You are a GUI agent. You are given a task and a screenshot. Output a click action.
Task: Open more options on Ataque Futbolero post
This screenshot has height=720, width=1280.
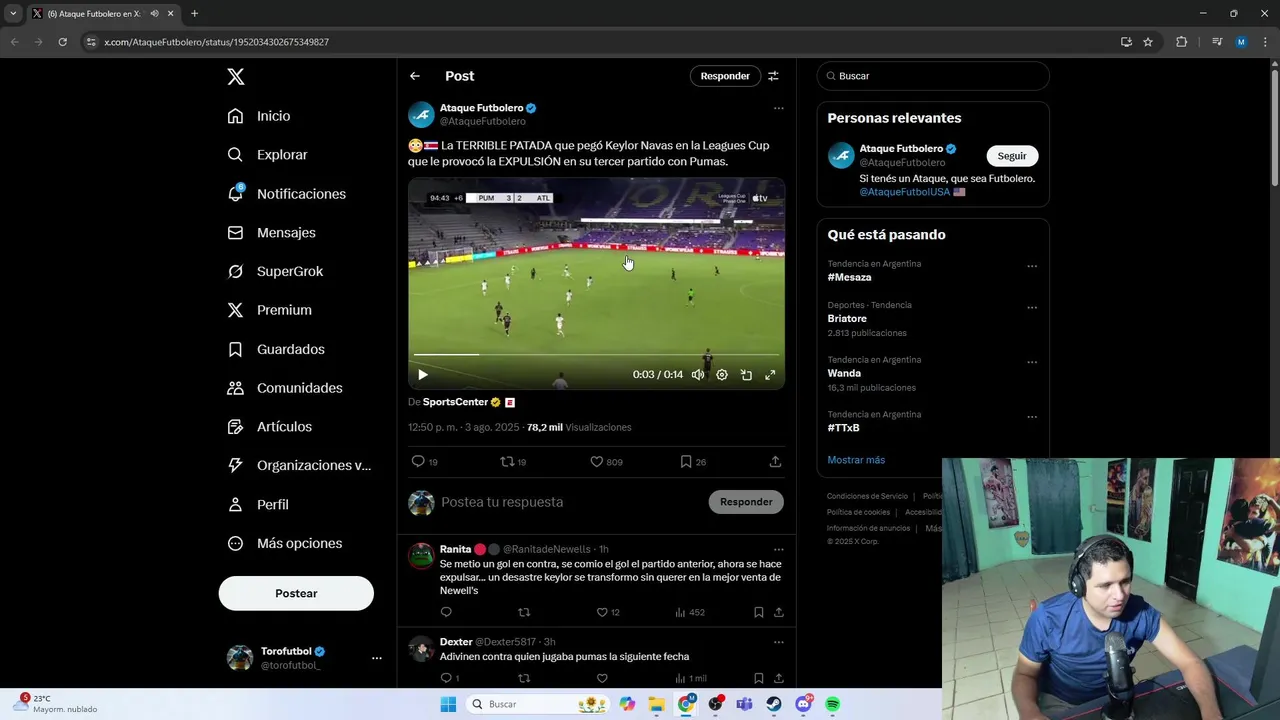pos(778,108)
